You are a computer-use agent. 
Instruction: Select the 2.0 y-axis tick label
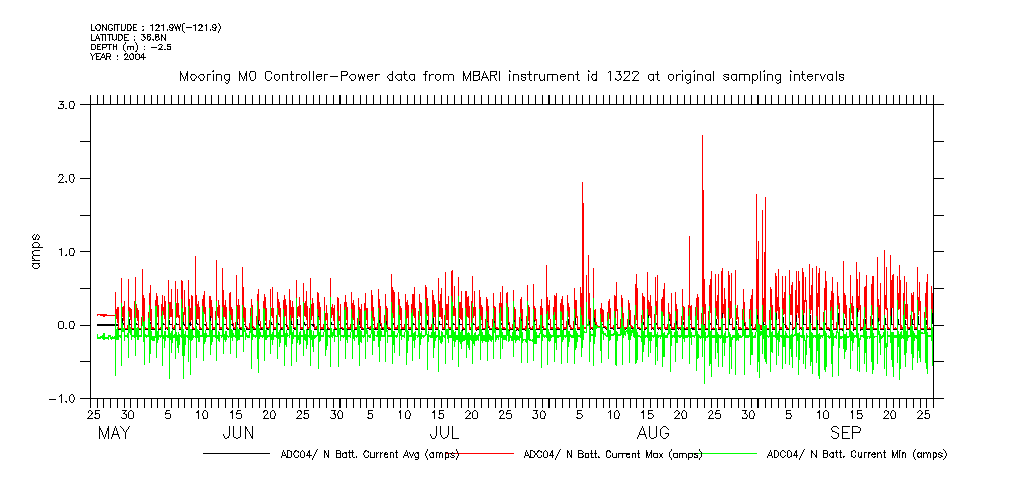point(68,178)
